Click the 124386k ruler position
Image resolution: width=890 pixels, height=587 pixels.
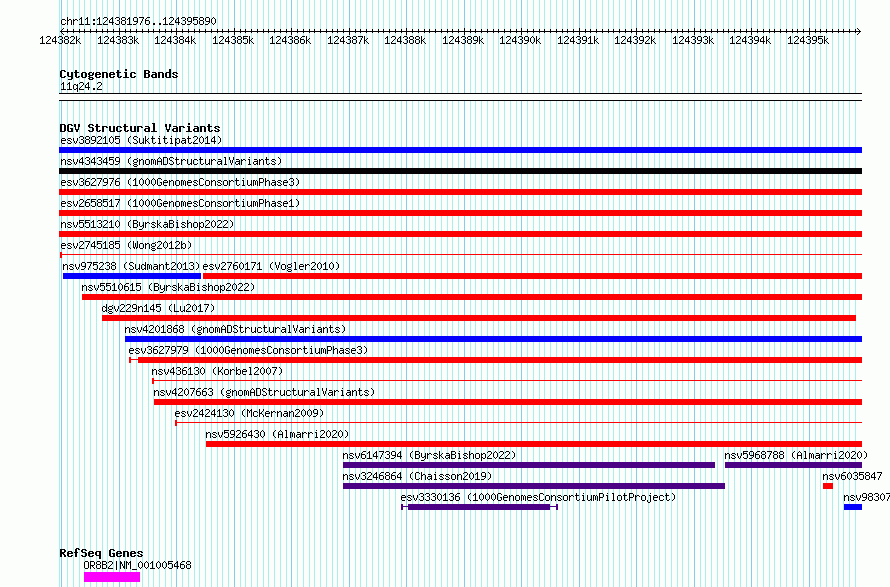[290, 40]
